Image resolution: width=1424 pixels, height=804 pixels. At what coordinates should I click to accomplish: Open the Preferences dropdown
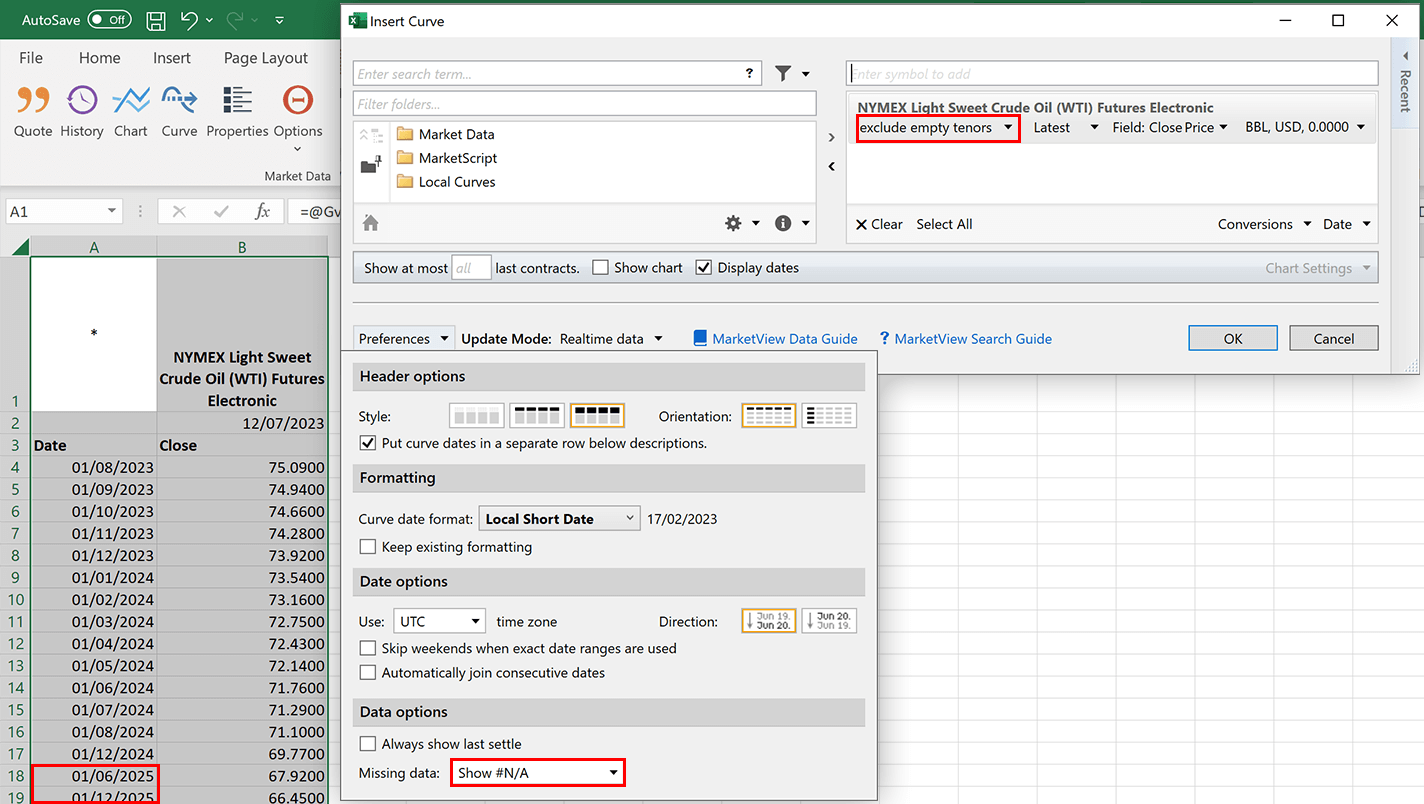tap(404, 339)
